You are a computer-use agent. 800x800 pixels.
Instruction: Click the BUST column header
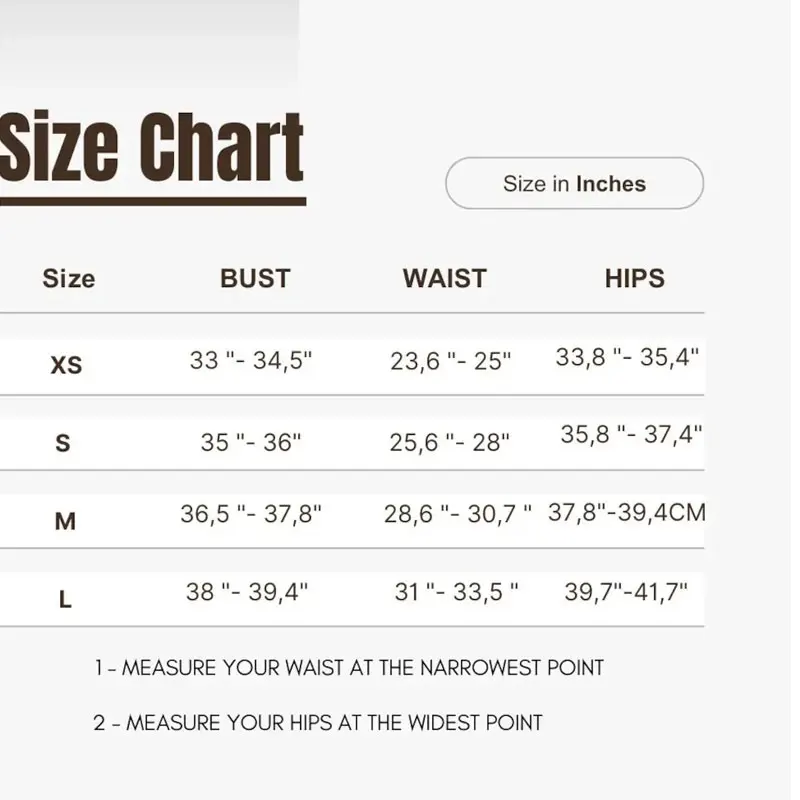[255, 279]
